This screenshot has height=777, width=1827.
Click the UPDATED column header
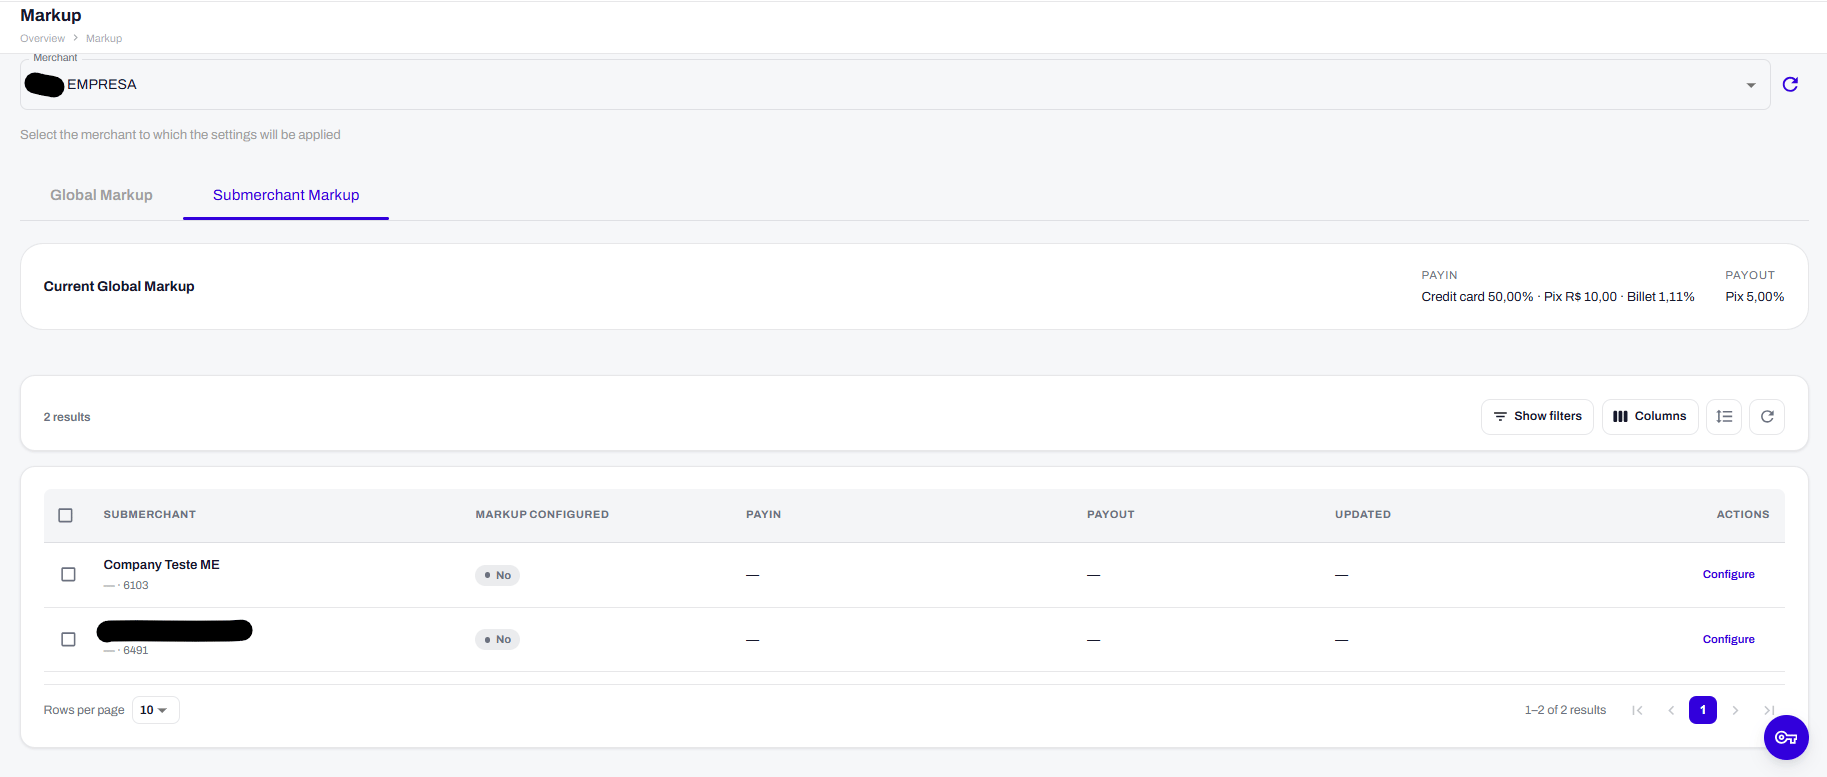[1363, 514]
